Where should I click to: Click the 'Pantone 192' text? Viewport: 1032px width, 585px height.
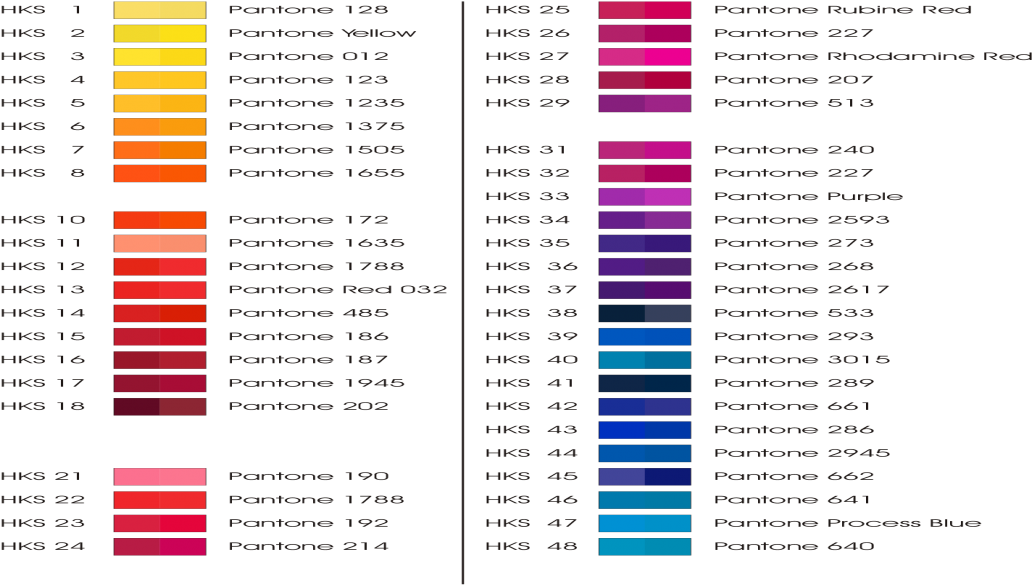[309, 523]
